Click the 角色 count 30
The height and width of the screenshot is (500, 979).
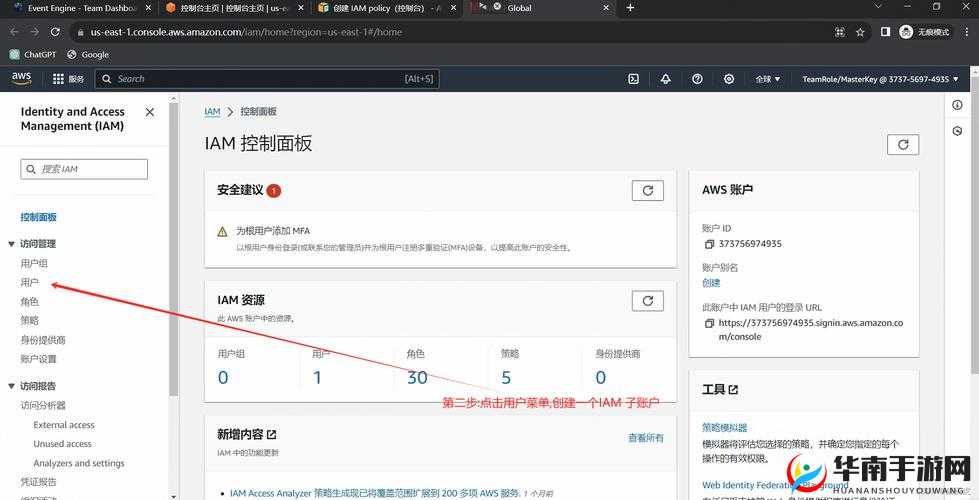point(417,377)
